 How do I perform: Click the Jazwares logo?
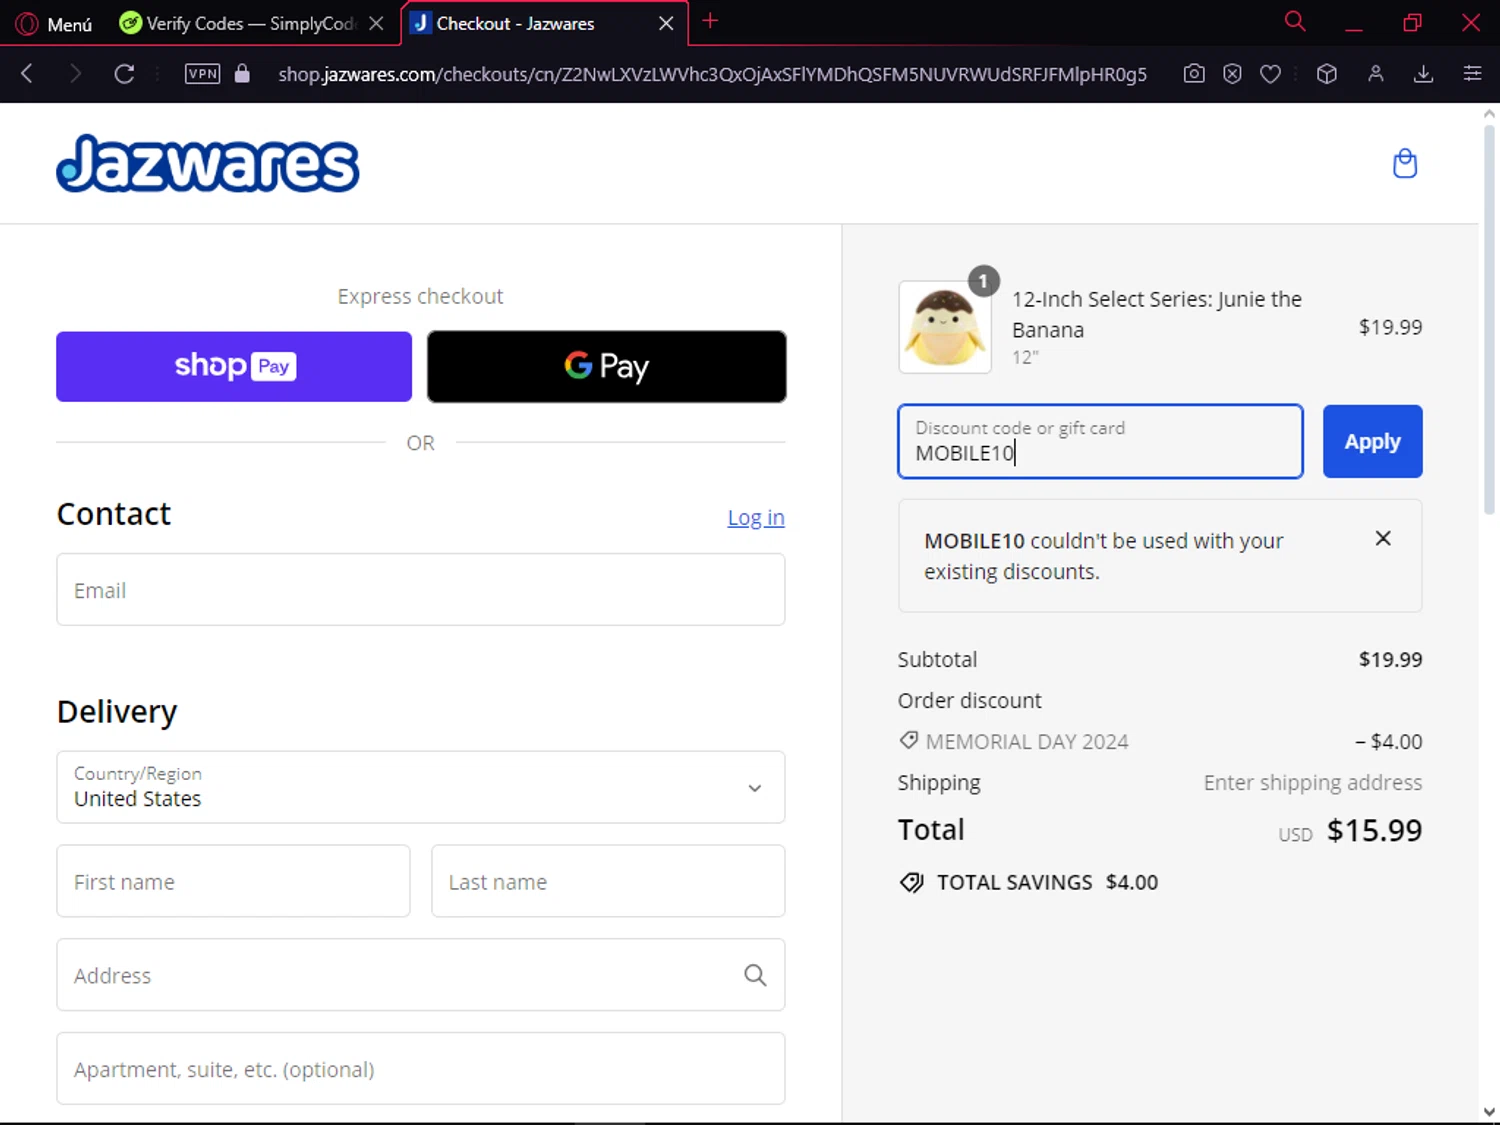coord(207,163)
